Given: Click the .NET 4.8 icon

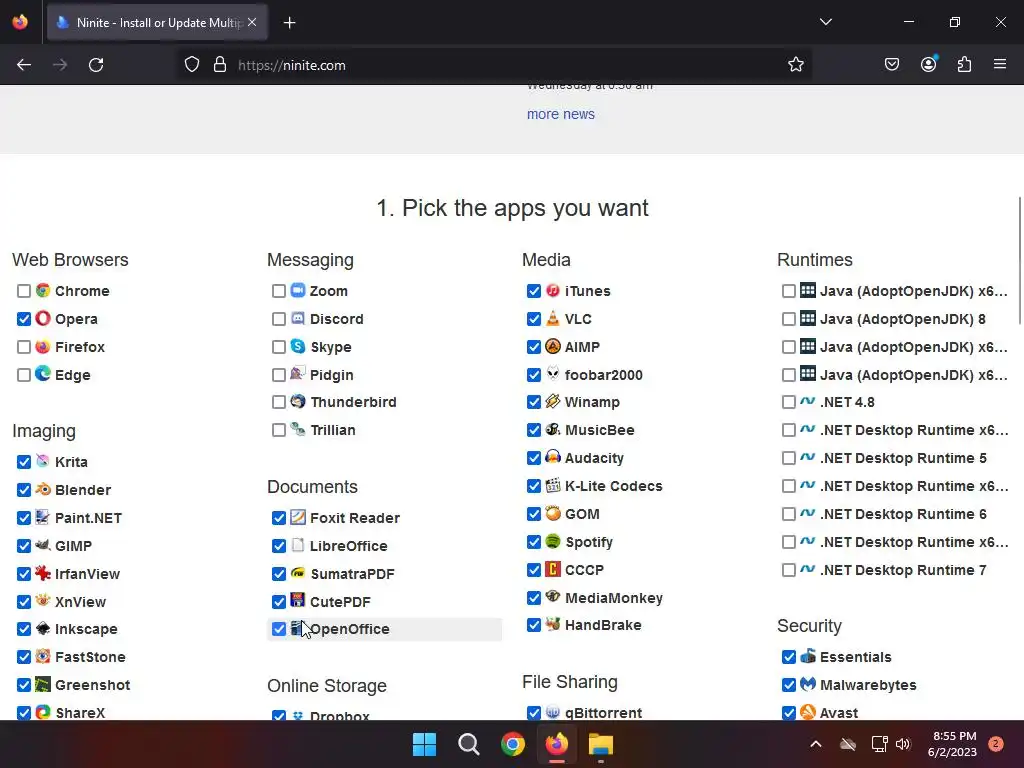Looking at the screenshot, I should (808, 402).
